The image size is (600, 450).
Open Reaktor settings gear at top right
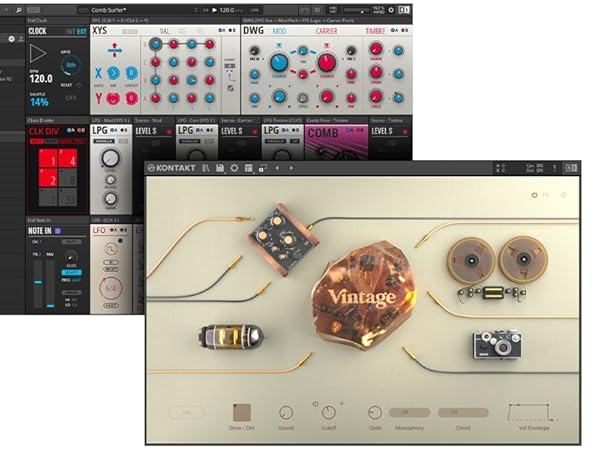click(391, 10)
